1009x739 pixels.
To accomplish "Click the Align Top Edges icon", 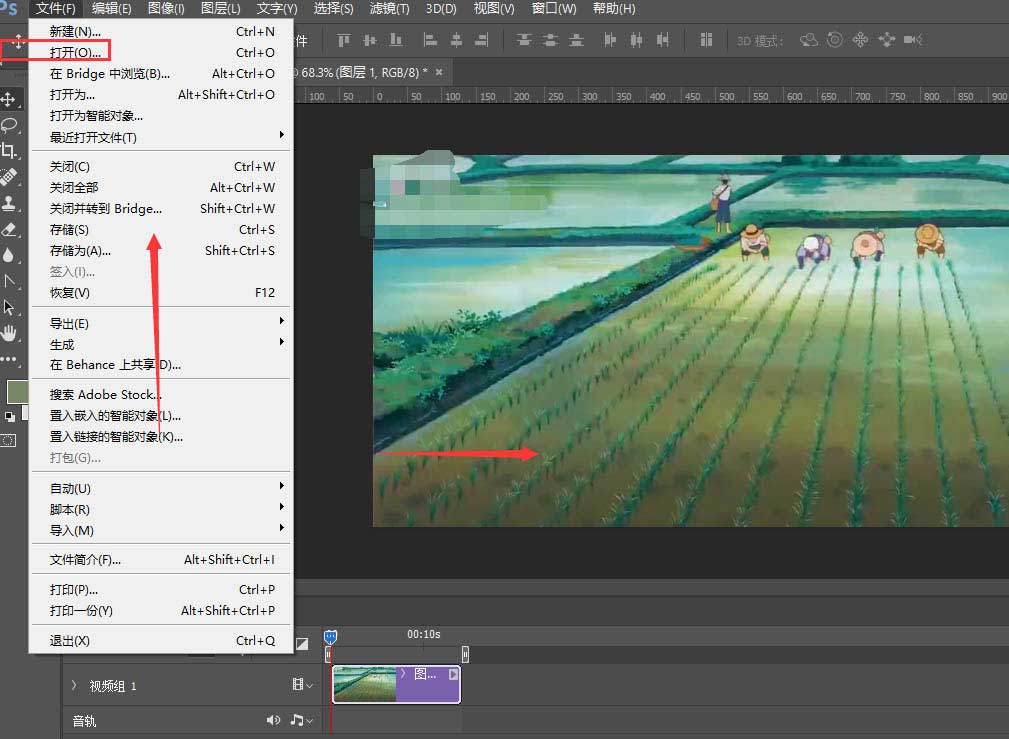I will pos(344,41).
